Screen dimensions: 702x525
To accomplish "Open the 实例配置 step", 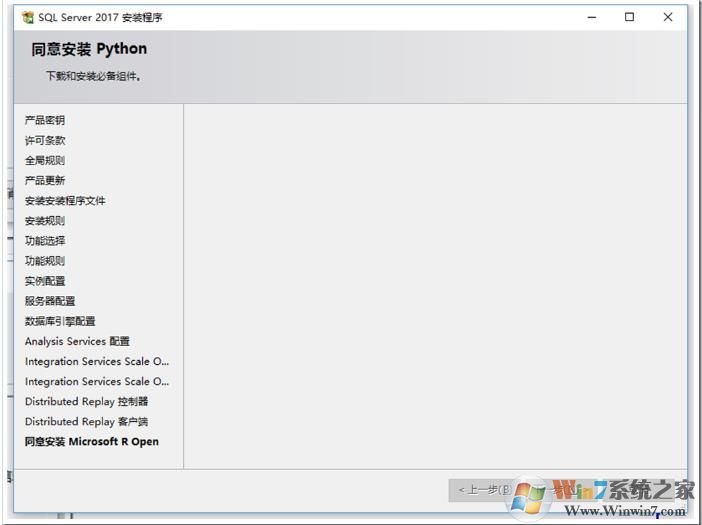I will 45,281.
